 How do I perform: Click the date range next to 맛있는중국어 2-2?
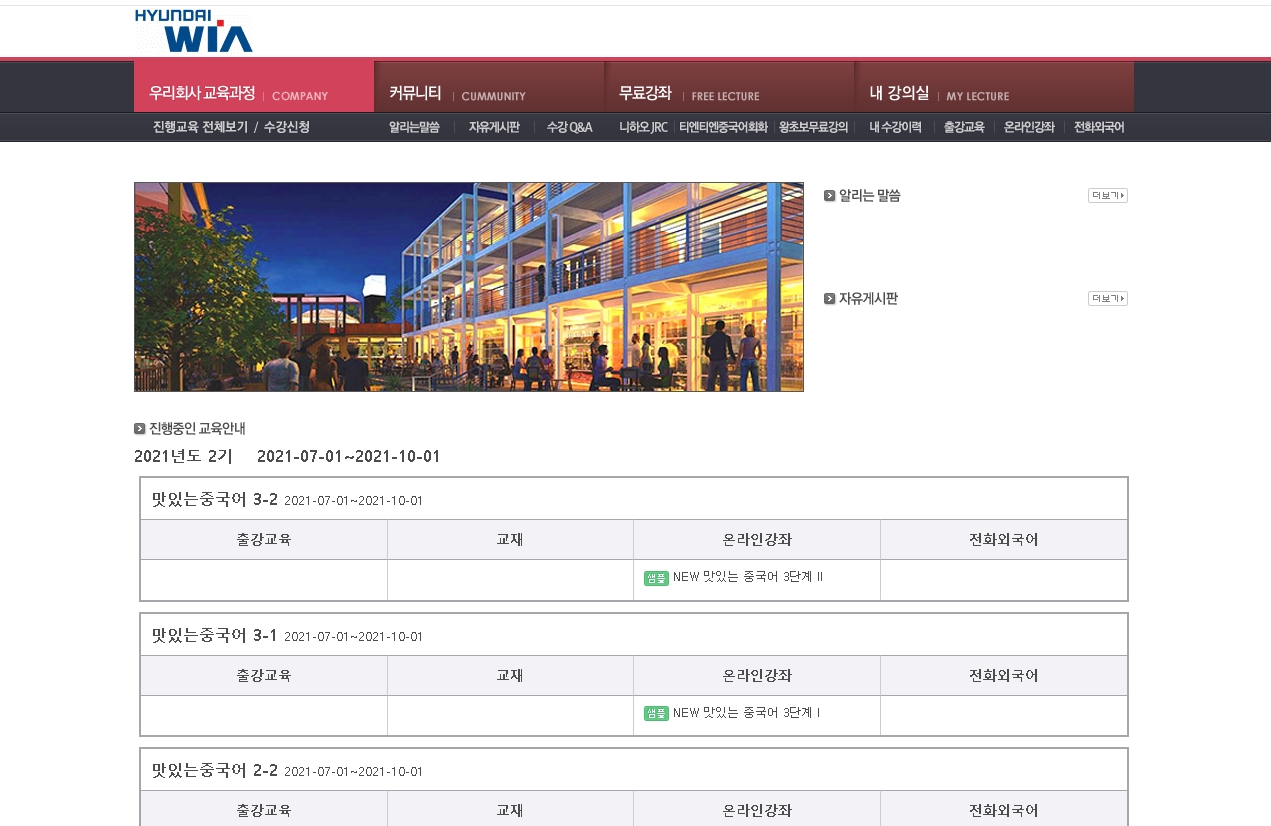click(354, 772)
